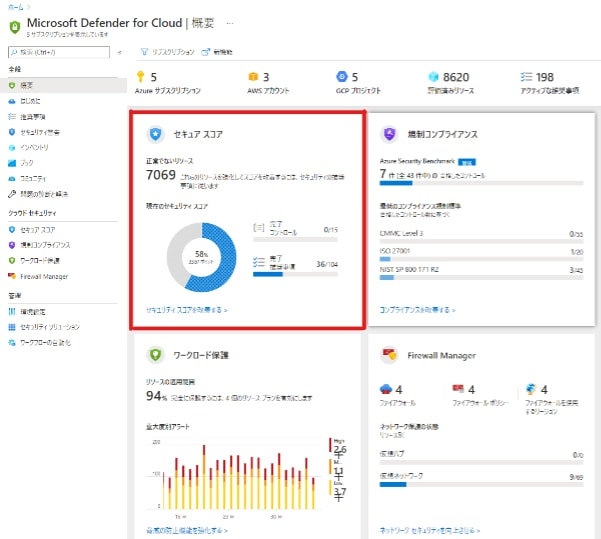601x539 pixels.
Task: Click the AWS アカウント box icon
Action: click(x=253, y=77)
